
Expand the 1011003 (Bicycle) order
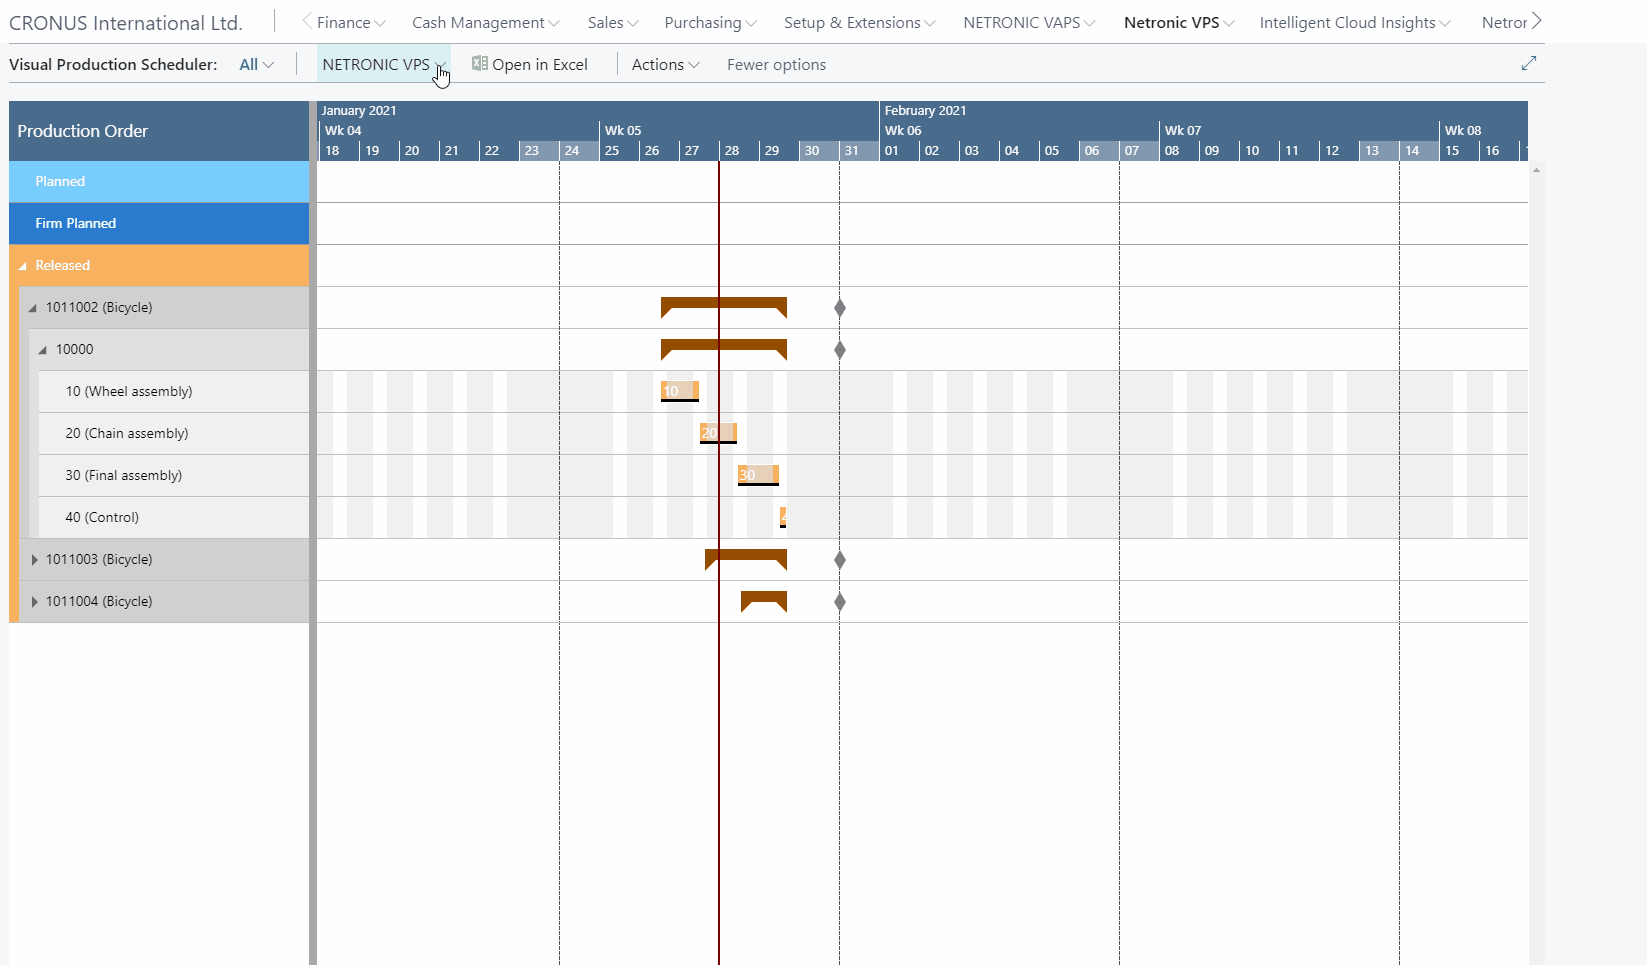(x=36, y=559)
